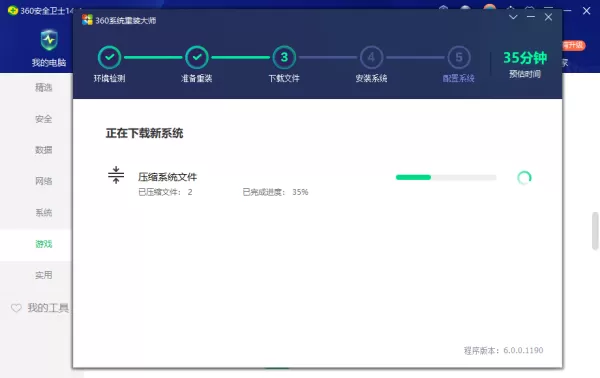Image resolution: width=600 pixels, height=378 pixels.
Task: Click the 压缩系统文件 label
Action: click(168, 177)
